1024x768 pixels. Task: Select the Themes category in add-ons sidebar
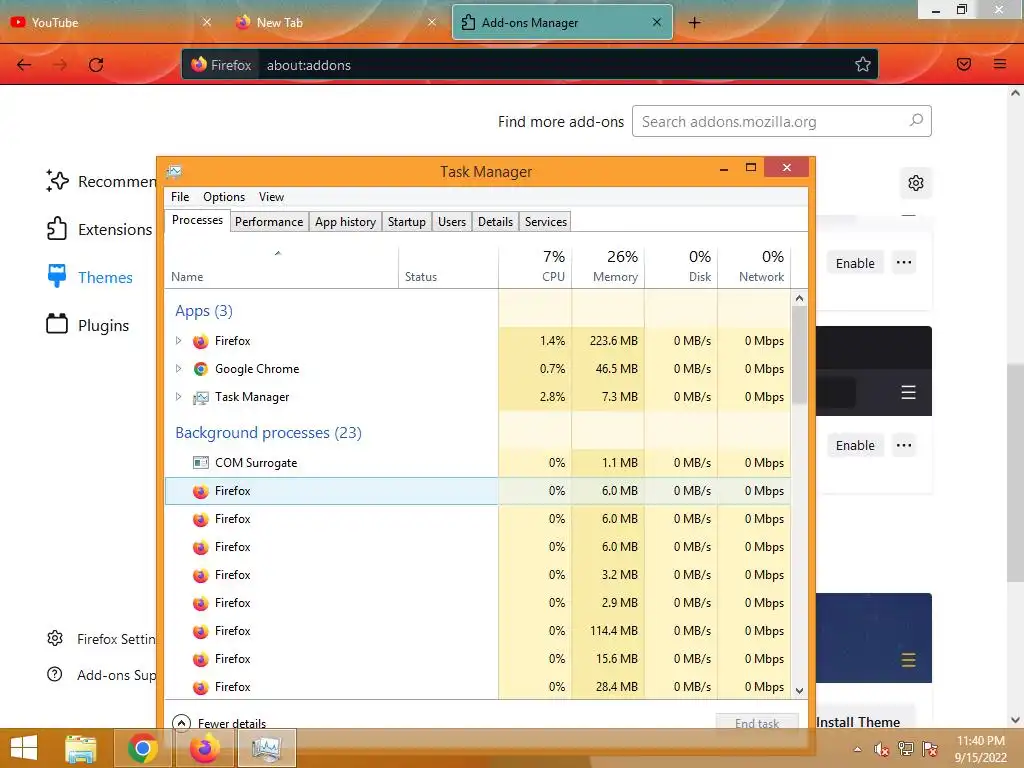(x=89, y=277)
